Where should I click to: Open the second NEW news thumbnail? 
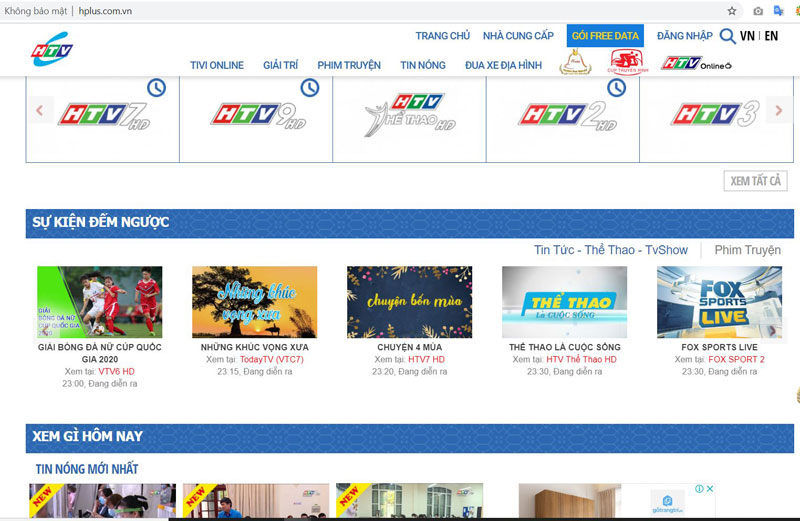point(256,501)
